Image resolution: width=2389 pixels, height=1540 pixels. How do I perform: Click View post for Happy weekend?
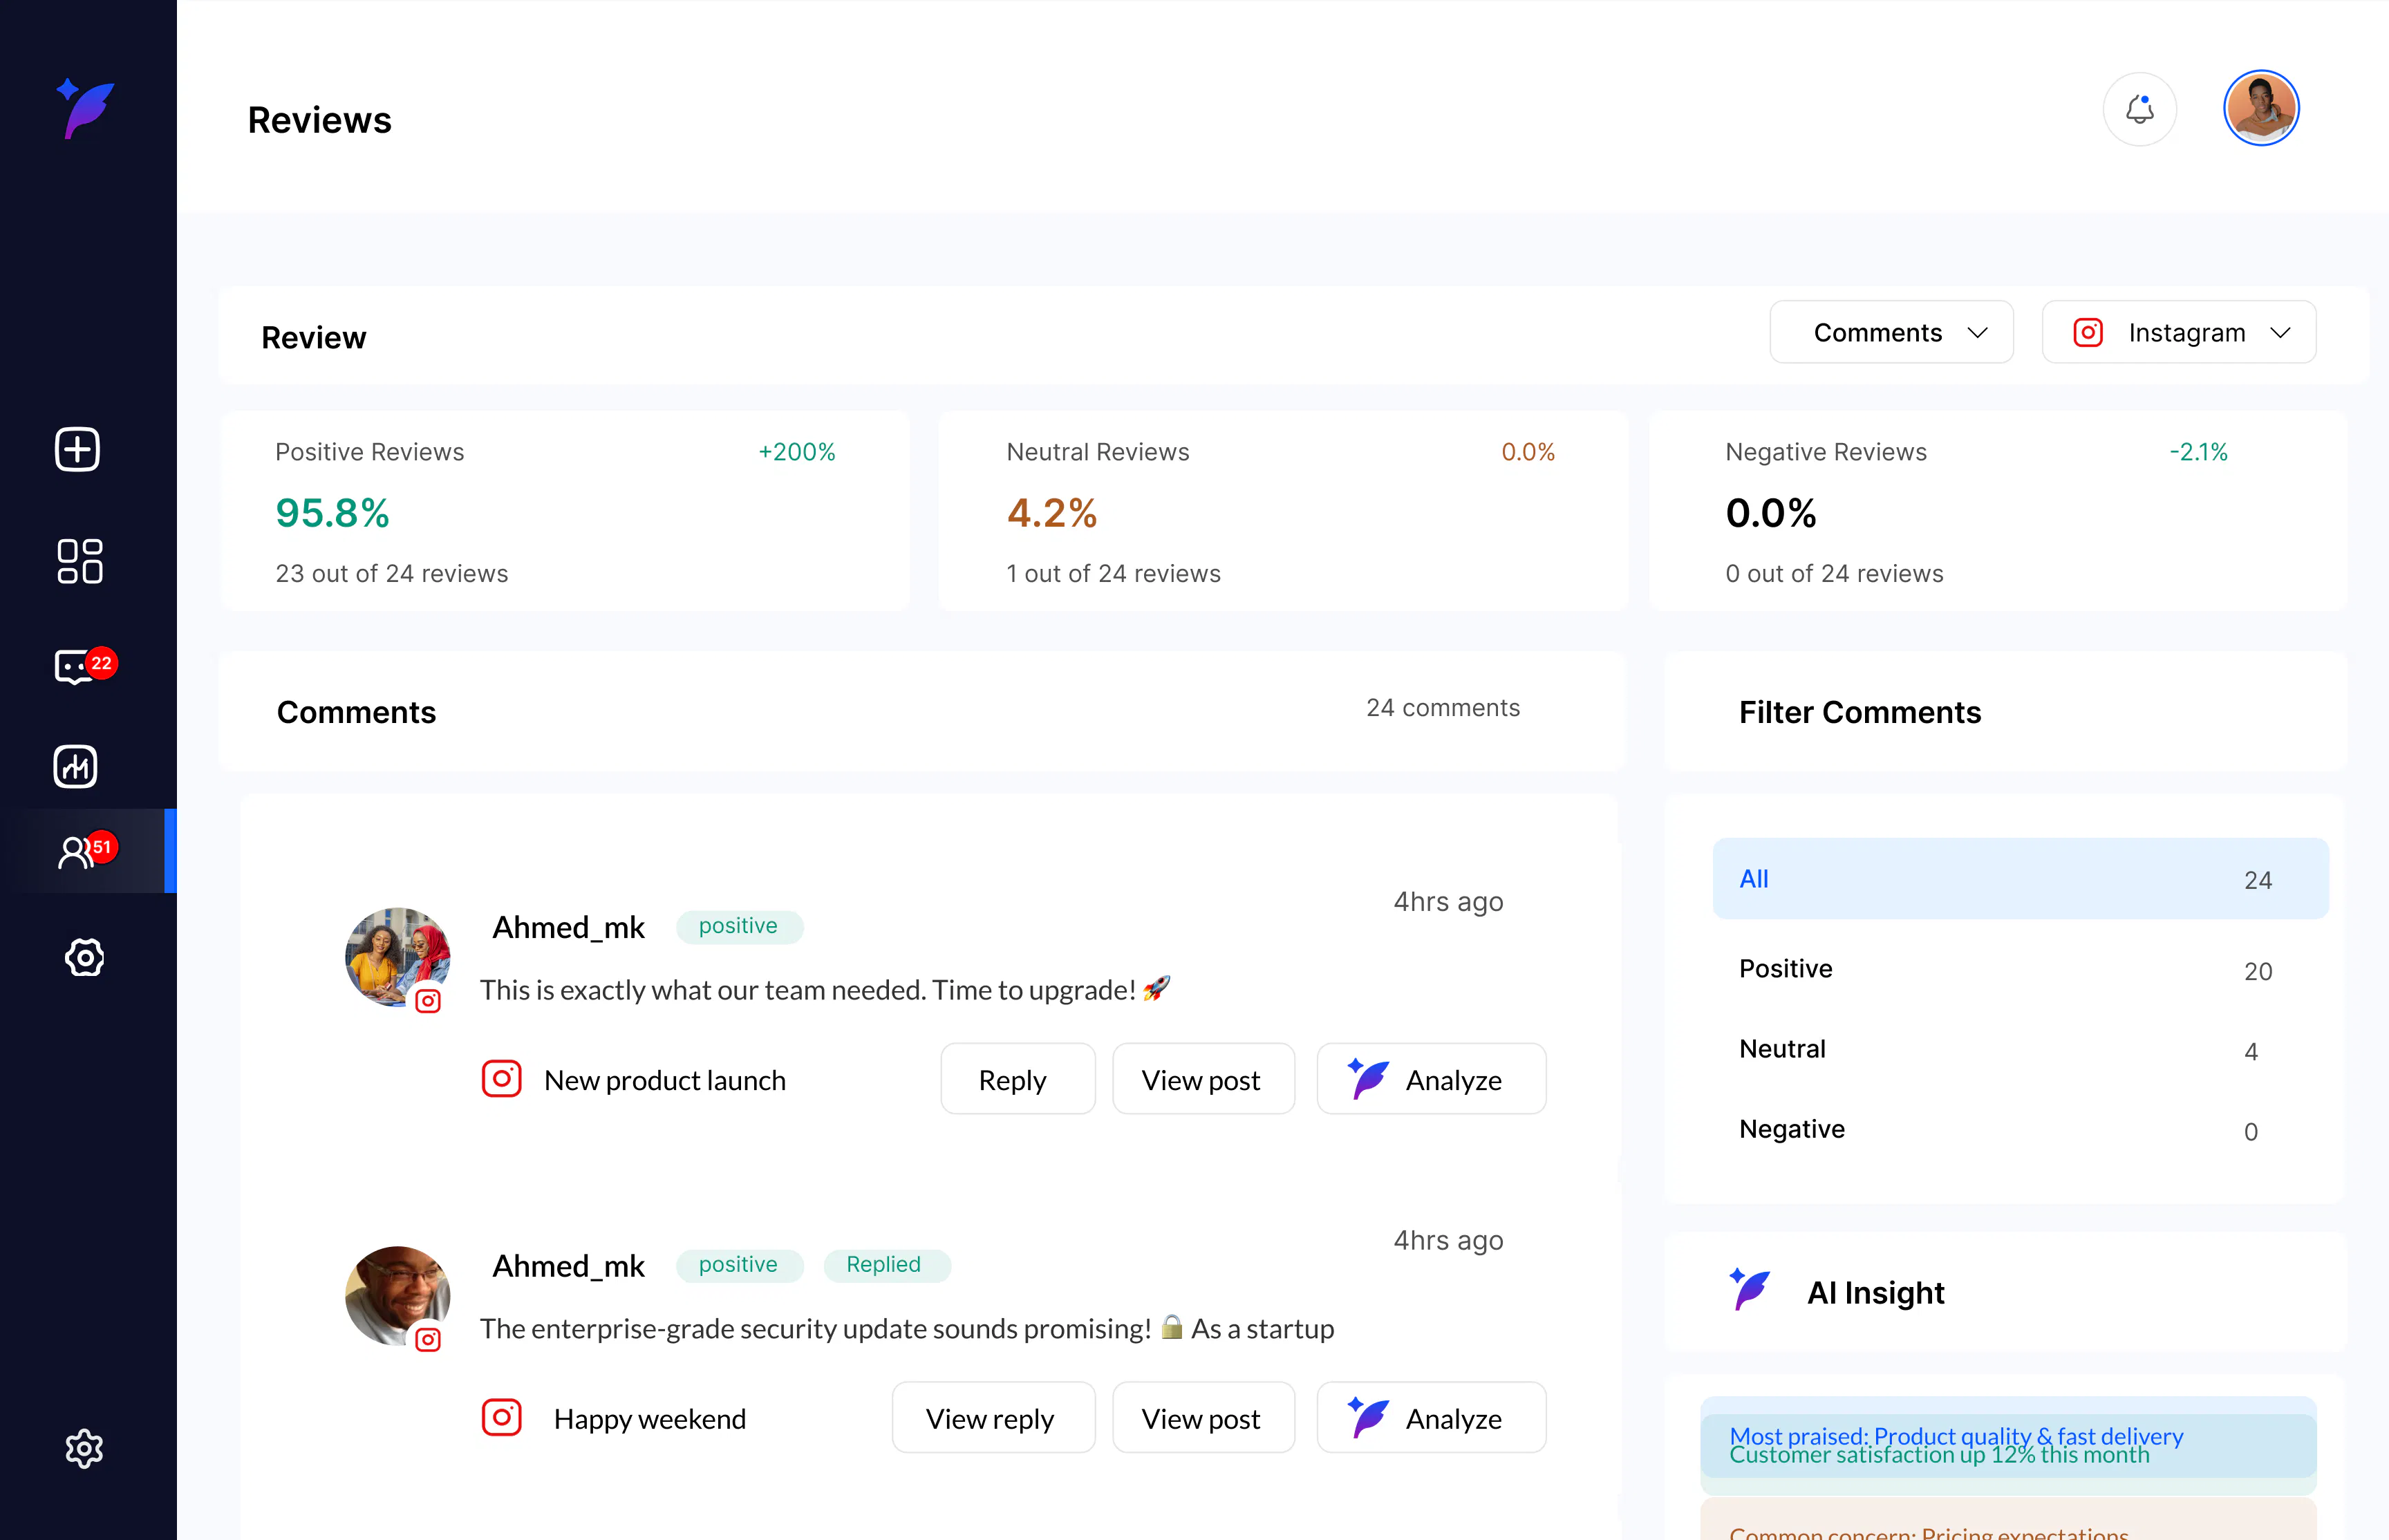(x=1203, y=1418)
